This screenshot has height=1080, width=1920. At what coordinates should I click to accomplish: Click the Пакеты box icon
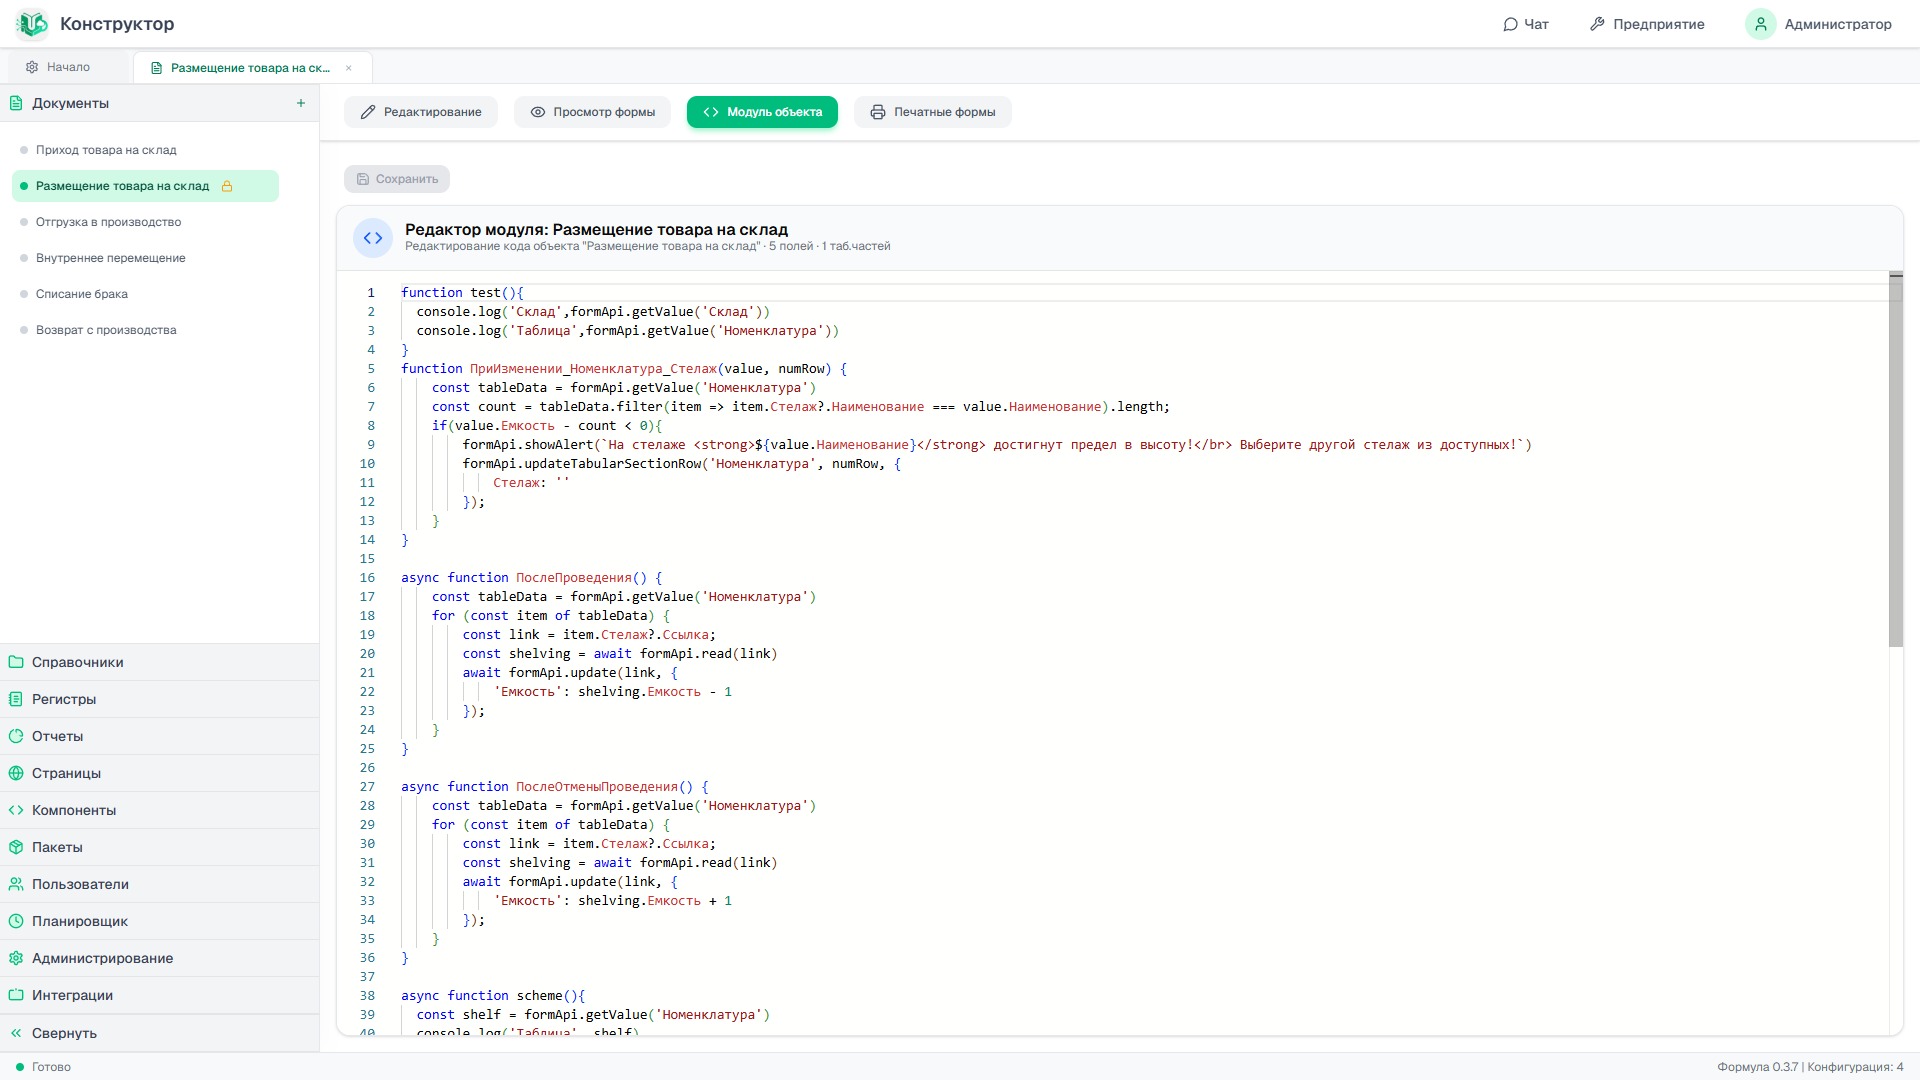16,847
